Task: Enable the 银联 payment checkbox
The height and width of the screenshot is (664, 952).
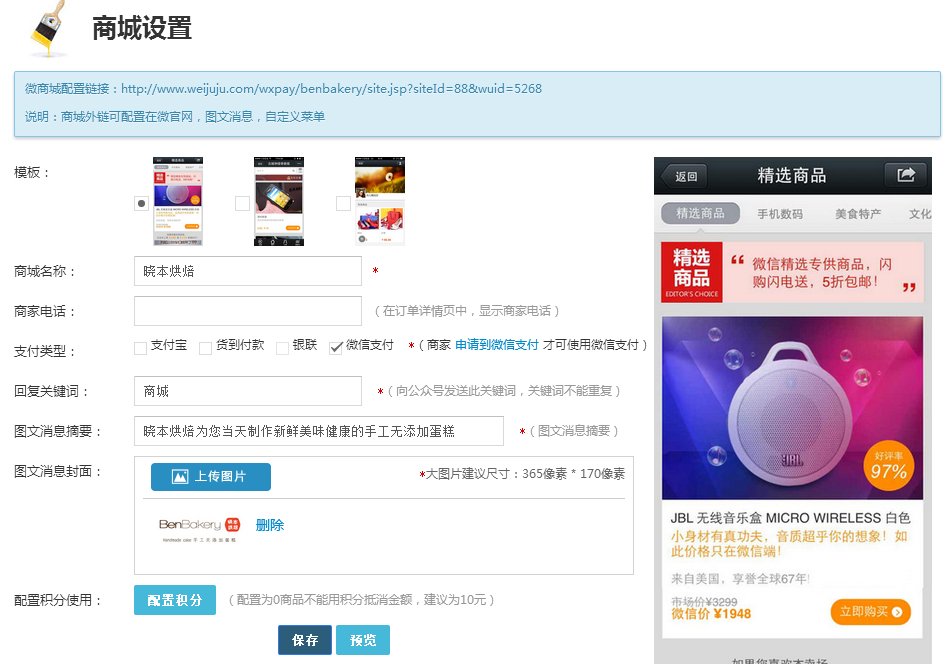Action: [282, 348]
